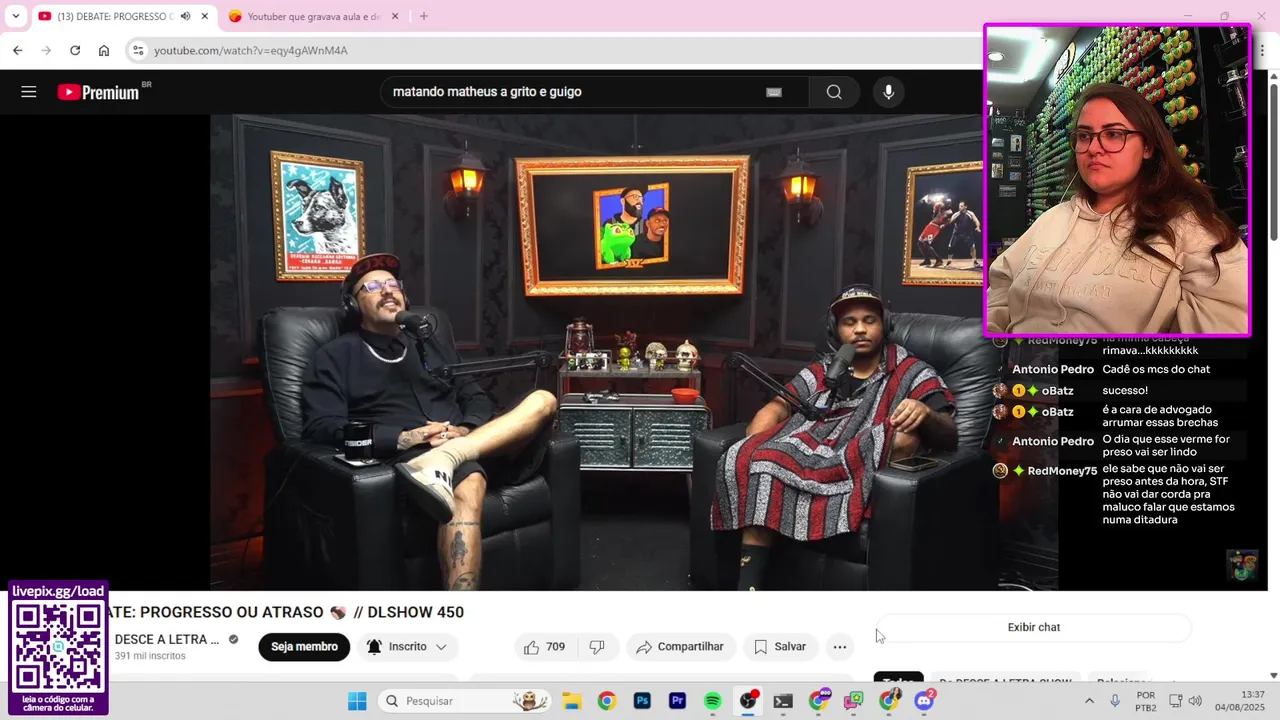Open the browser home page
The height and width of the screenshot is (720, 1280).
pos(104,50)
